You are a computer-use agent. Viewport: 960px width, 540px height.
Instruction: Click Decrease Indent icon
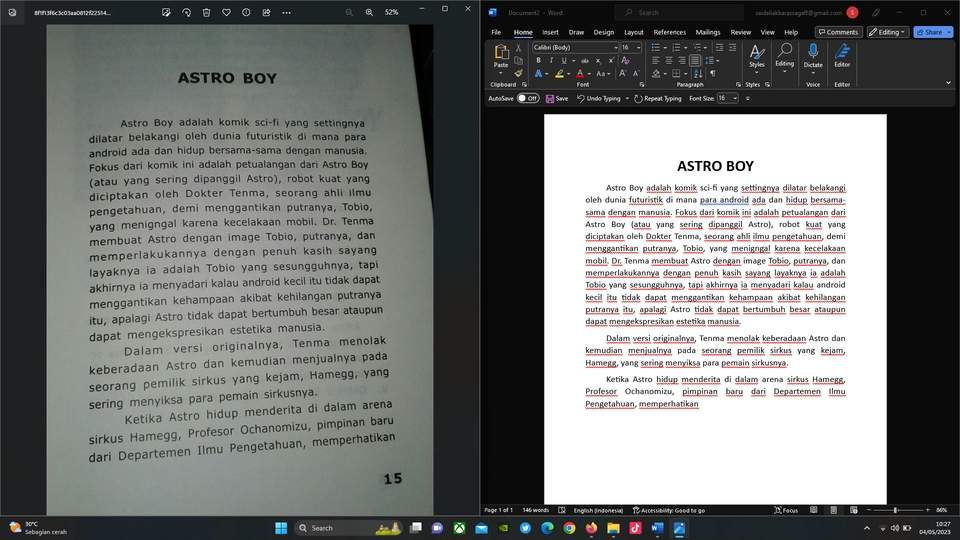pos(719,47)
